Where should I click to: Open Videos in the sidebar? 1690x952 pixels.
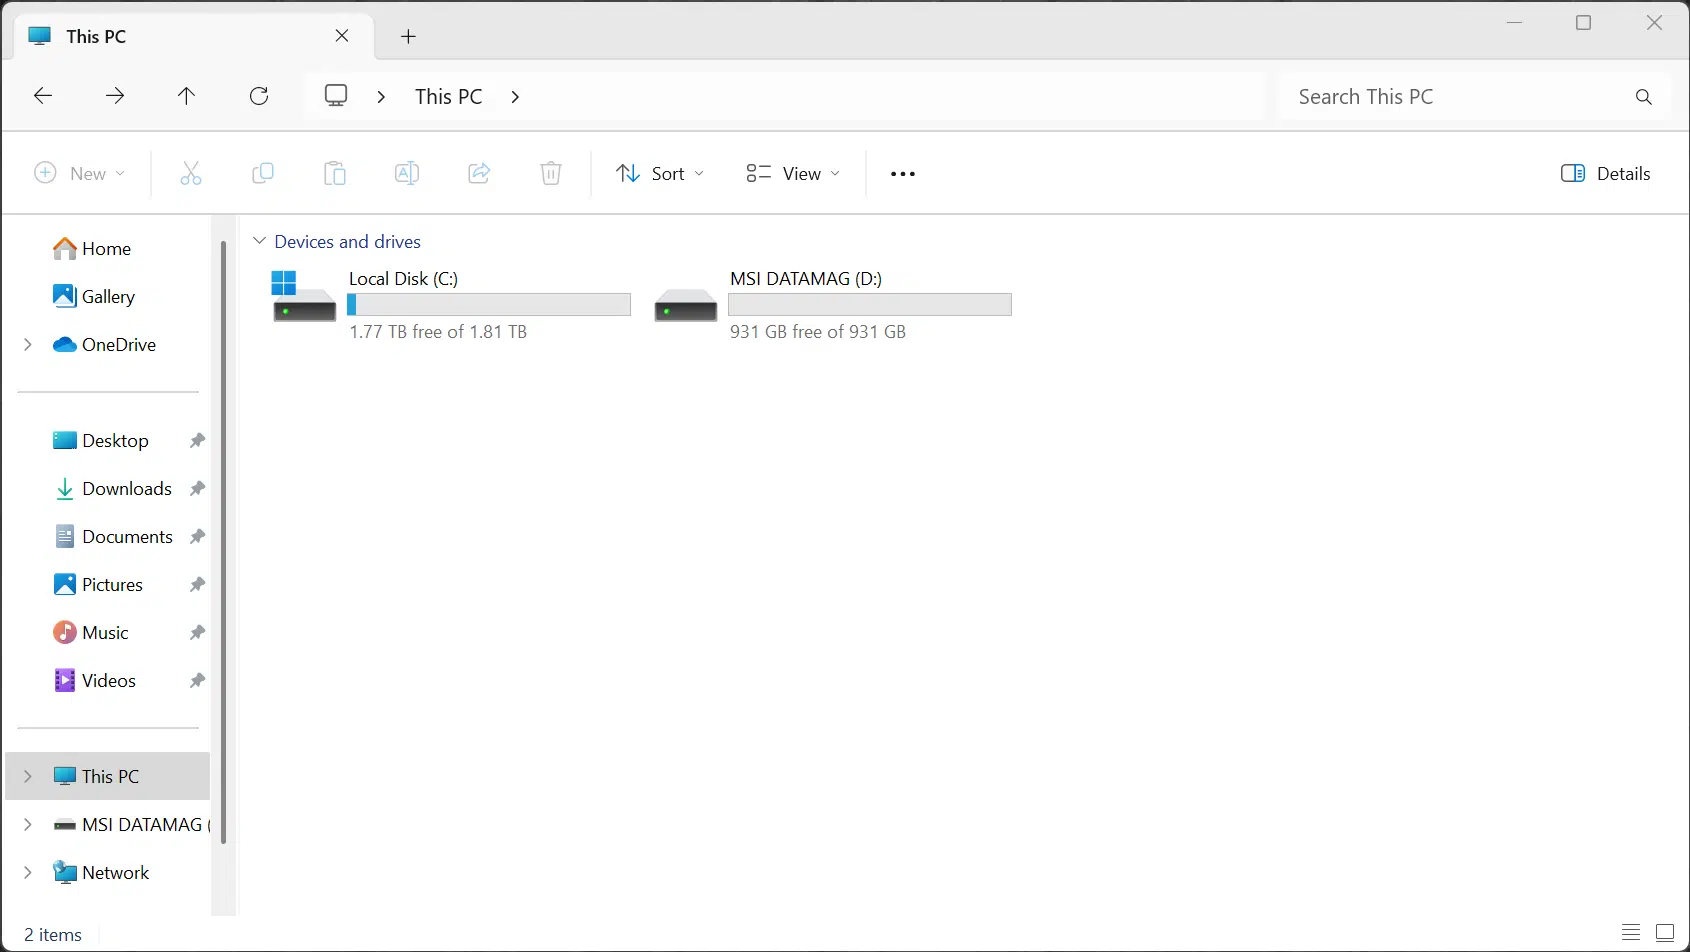coord(108,681)
